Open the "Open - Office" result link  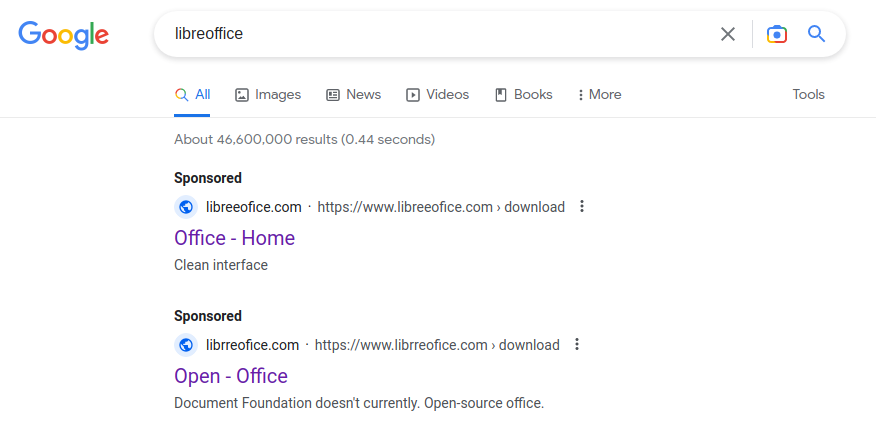230,376
